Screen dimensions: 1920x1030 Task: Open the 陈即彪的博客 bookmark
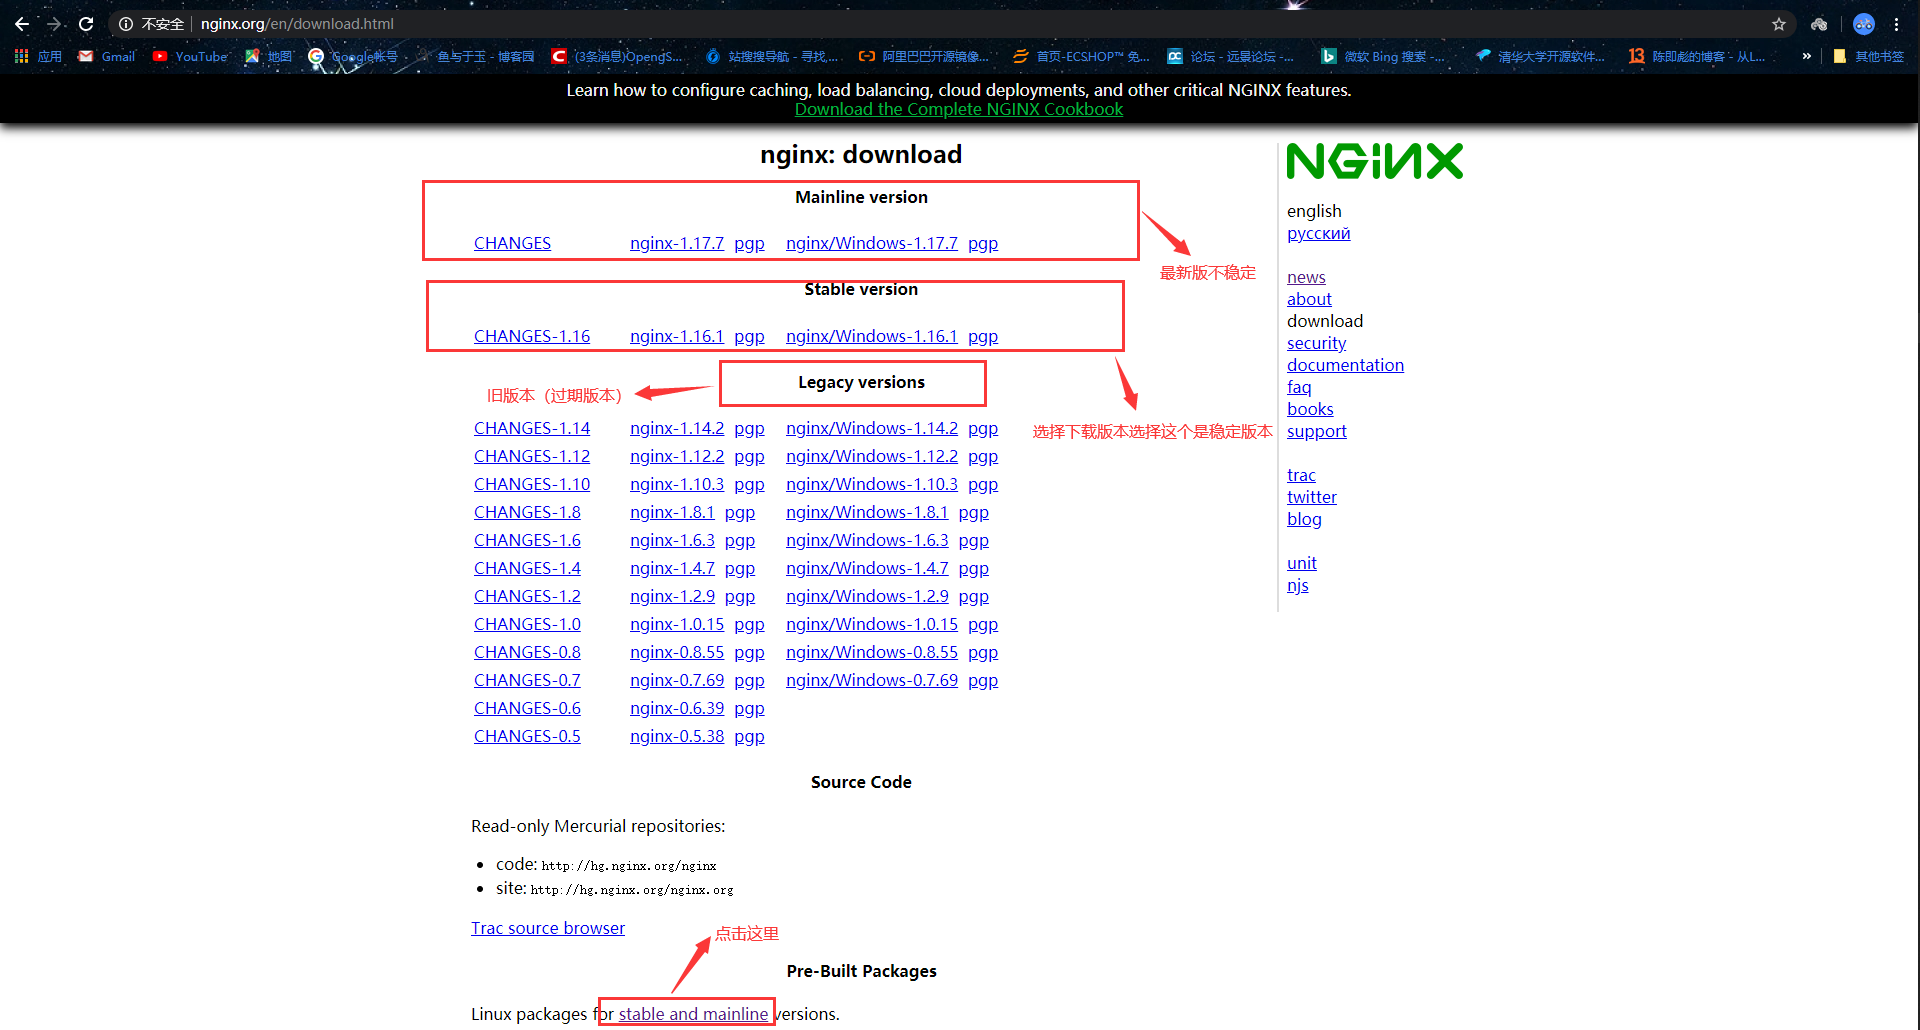click(x=1696, y=56)
